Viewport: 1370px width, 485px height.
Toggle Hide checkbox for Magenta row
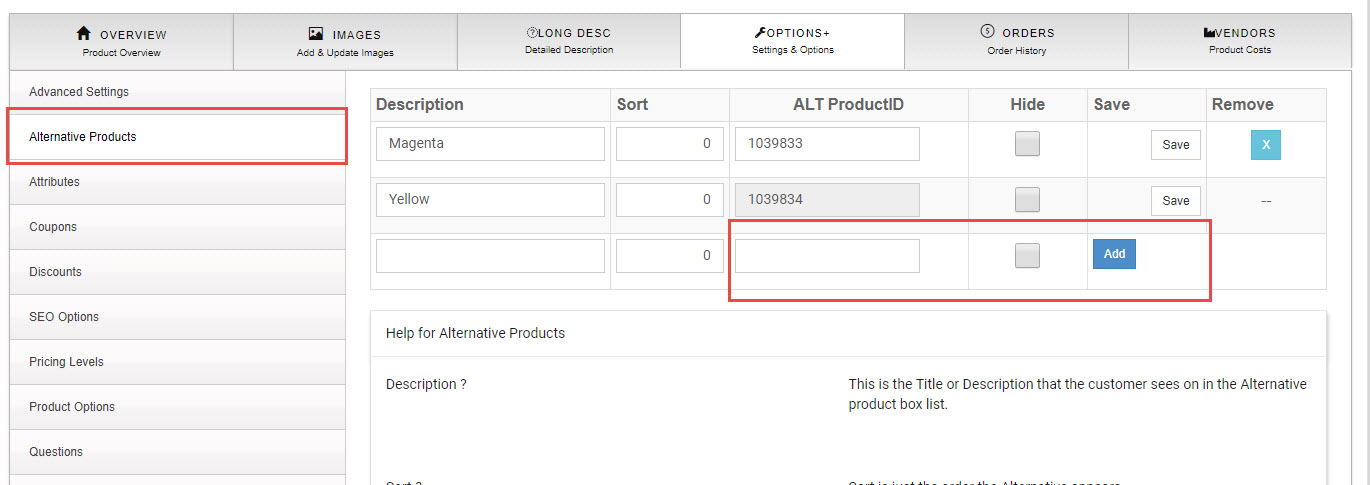(x=1027, y=144)
